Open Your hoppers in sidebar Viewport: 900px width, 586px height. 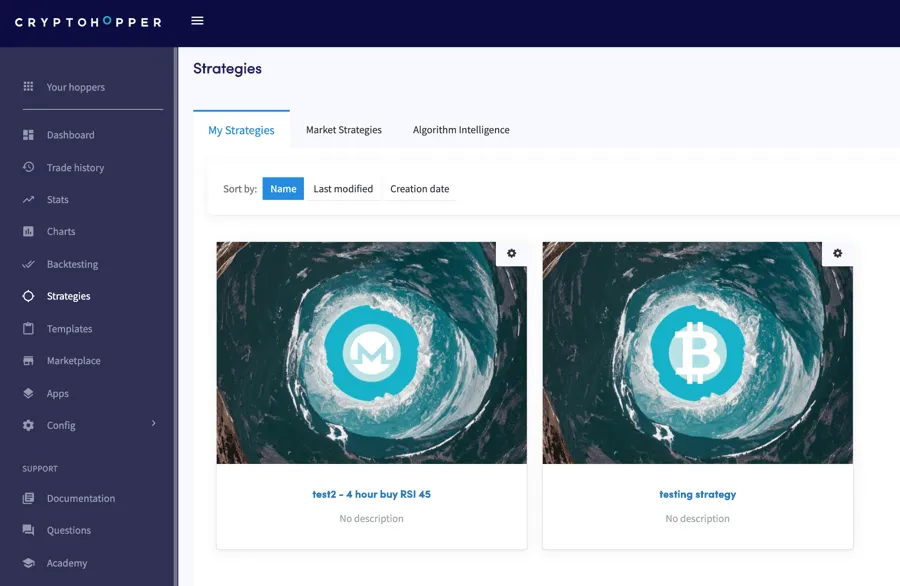coord(76,87)
